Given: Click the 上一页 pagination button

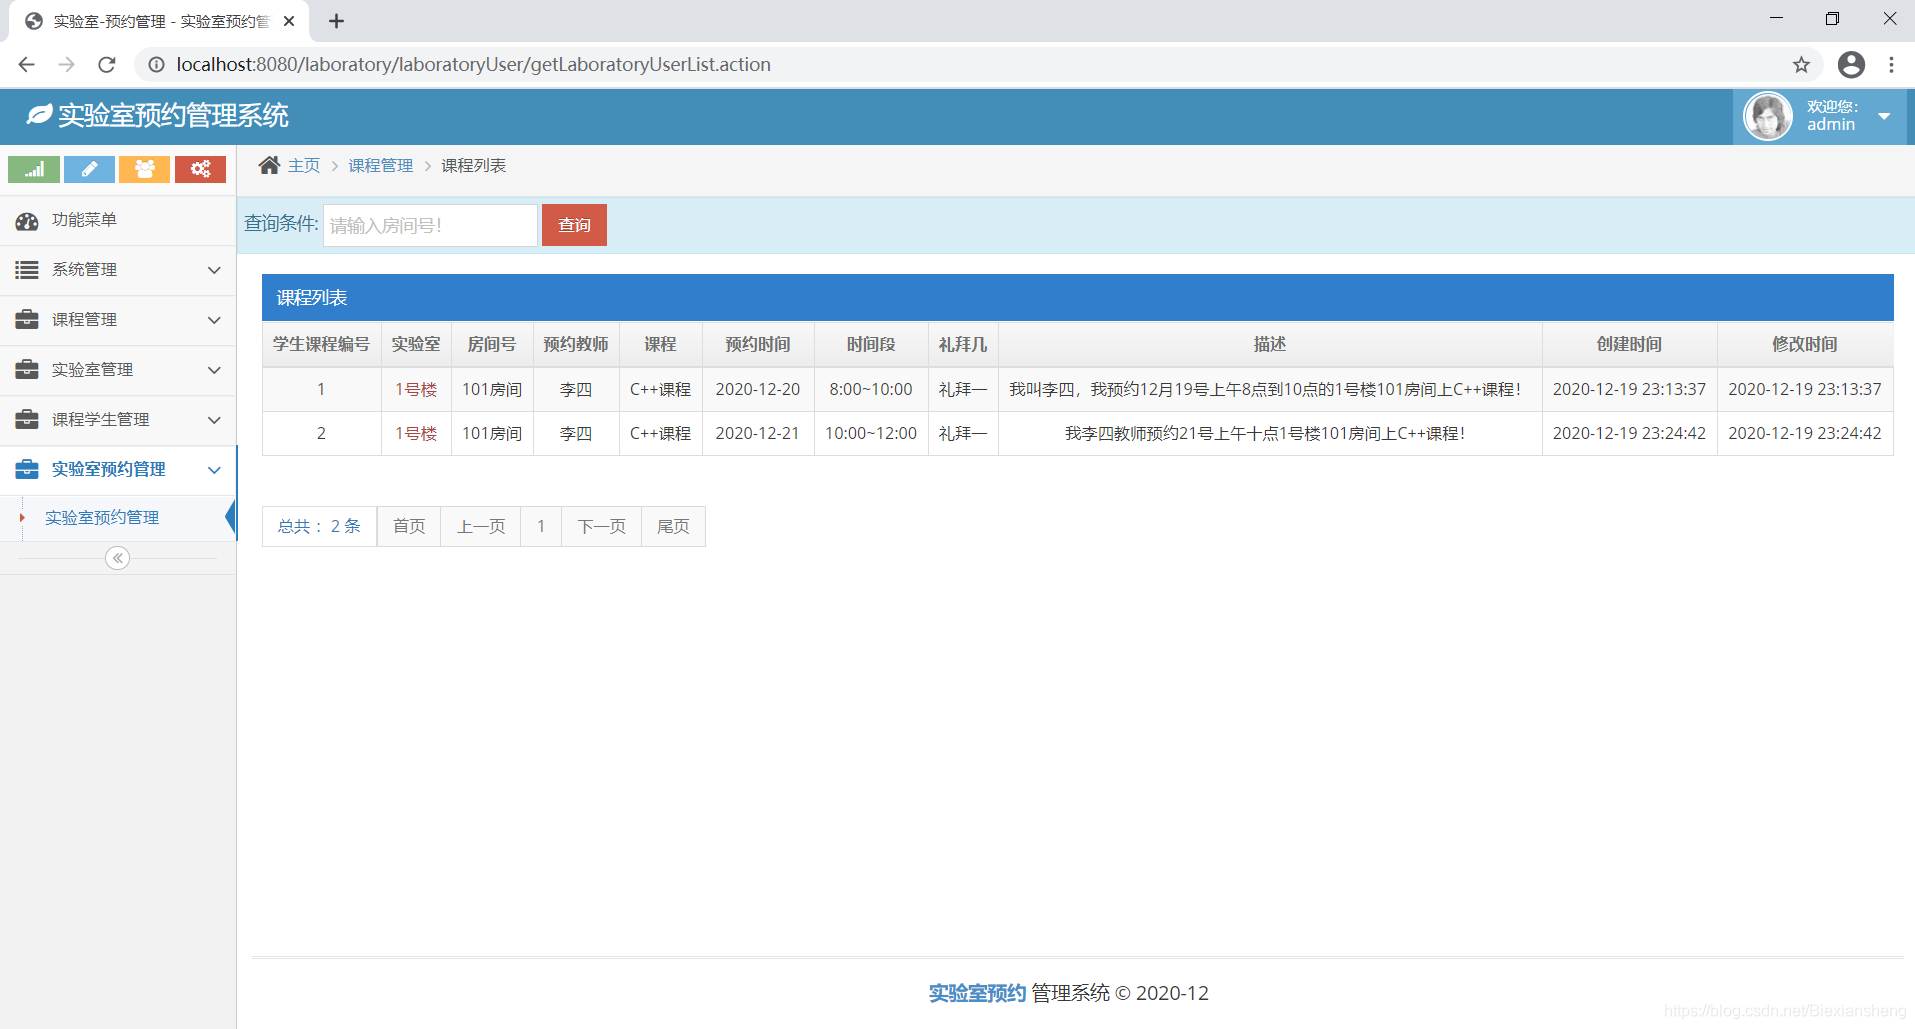Looking at the screenshot, I should [x=481, y=527].
